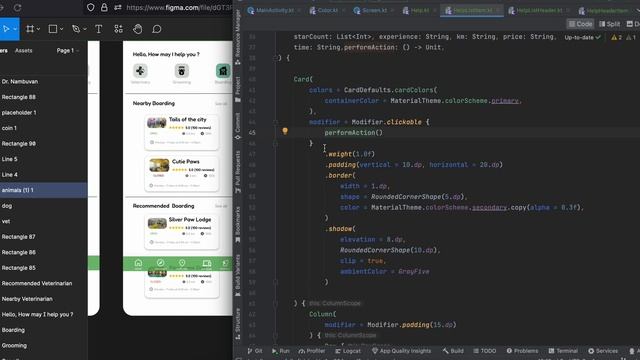Select the 'animals (1) 1' layer

[x=44, y=190]
